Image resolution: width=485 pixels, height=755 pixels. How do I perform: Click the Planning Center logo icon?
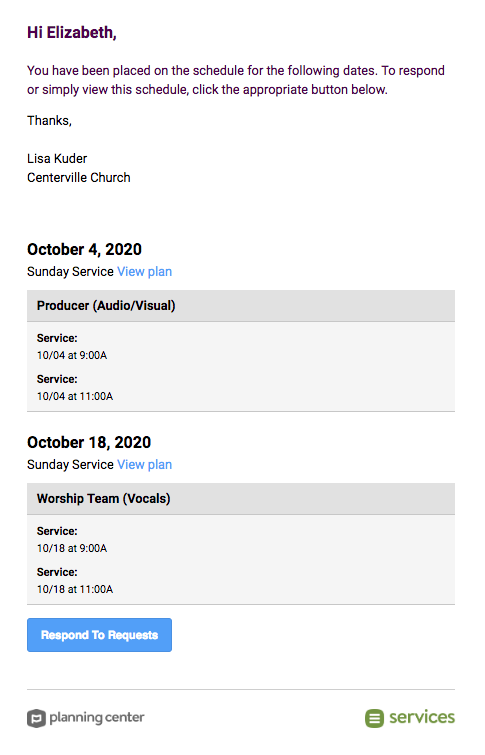point(36,718)
